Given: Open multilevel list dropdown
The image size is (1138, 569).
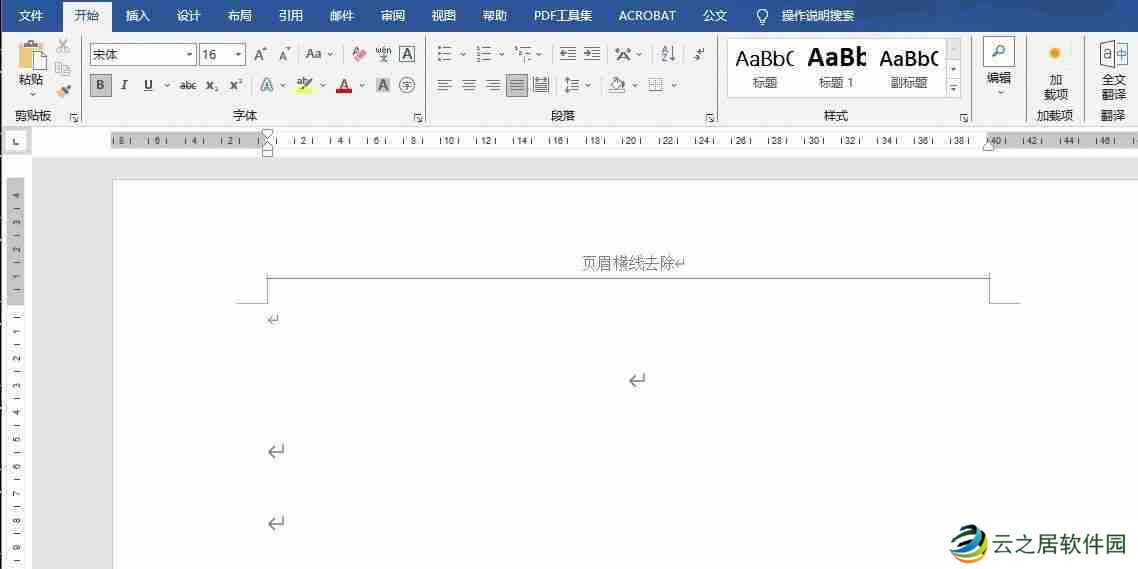Looking at the screenshot, I should pyautogui.click(x=539, y=54).
